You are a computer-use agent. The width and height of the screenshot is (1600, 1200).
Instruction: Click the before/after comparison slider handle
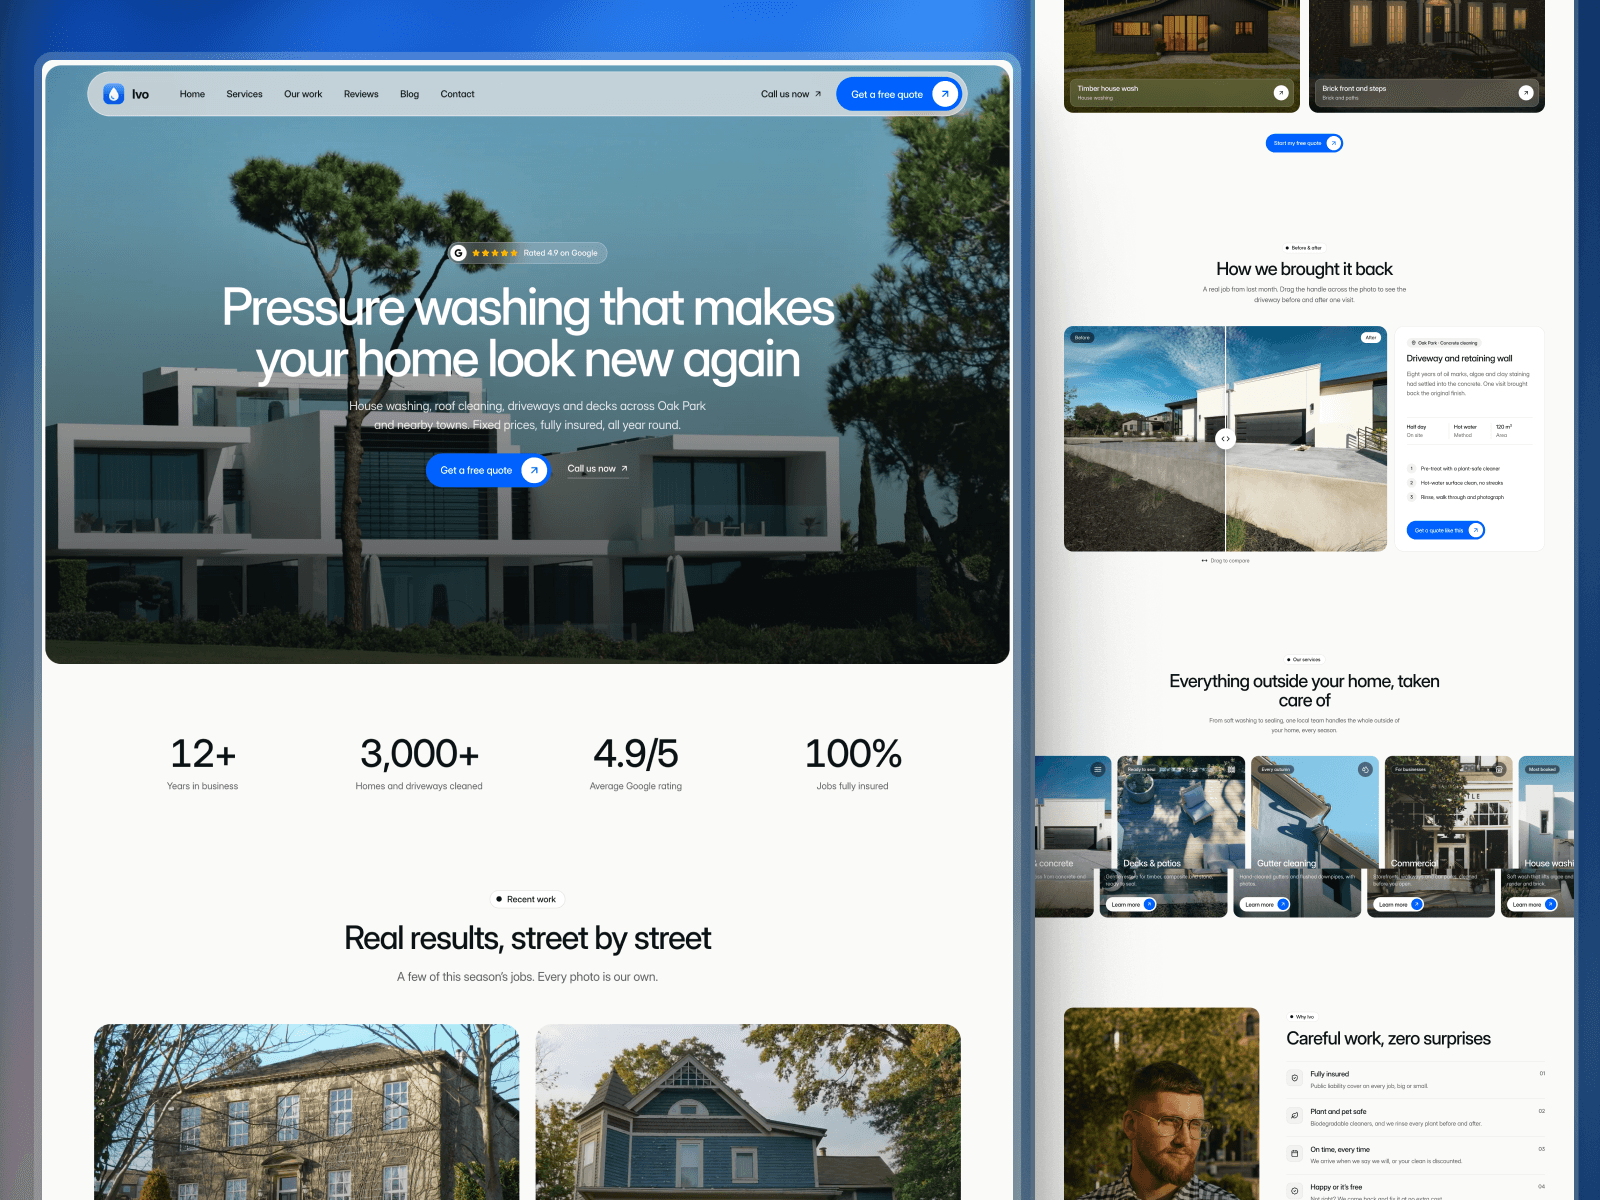[x=1225, y=439]
